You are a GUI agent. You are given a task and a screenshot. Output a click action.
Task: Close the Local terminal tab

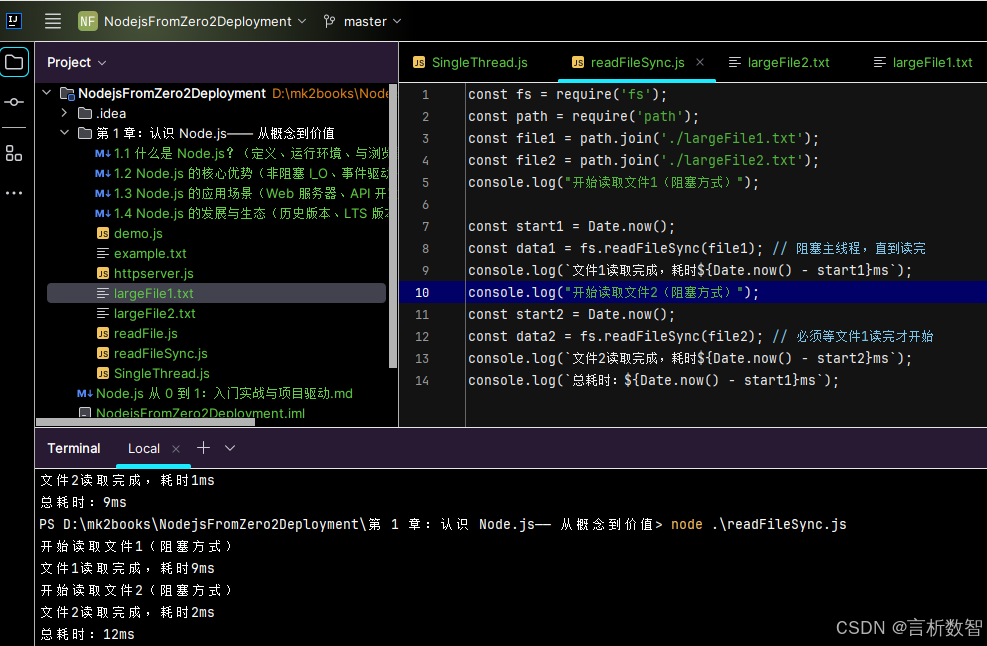click(176, 448)
